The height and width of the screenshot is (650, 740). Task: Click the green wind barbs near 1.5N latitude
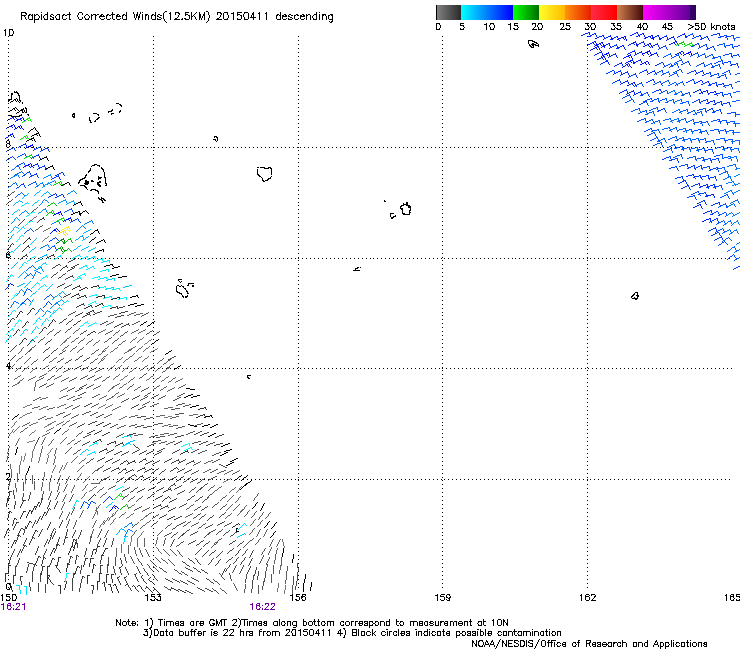pos(121,500)
